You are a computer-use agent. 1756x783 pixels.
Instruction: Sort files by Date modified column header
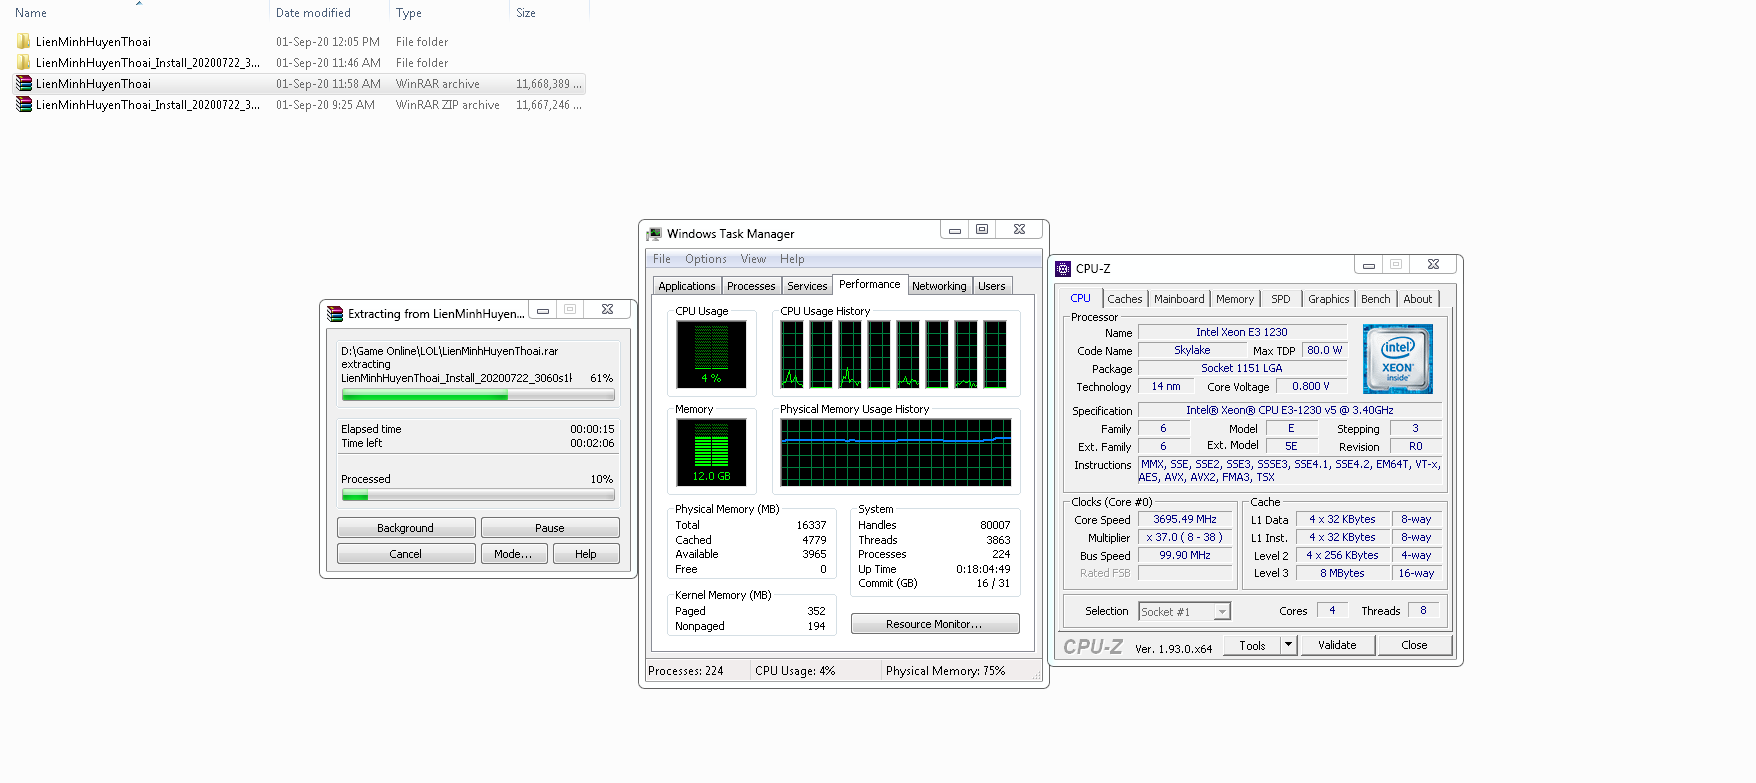pos(329,13)
